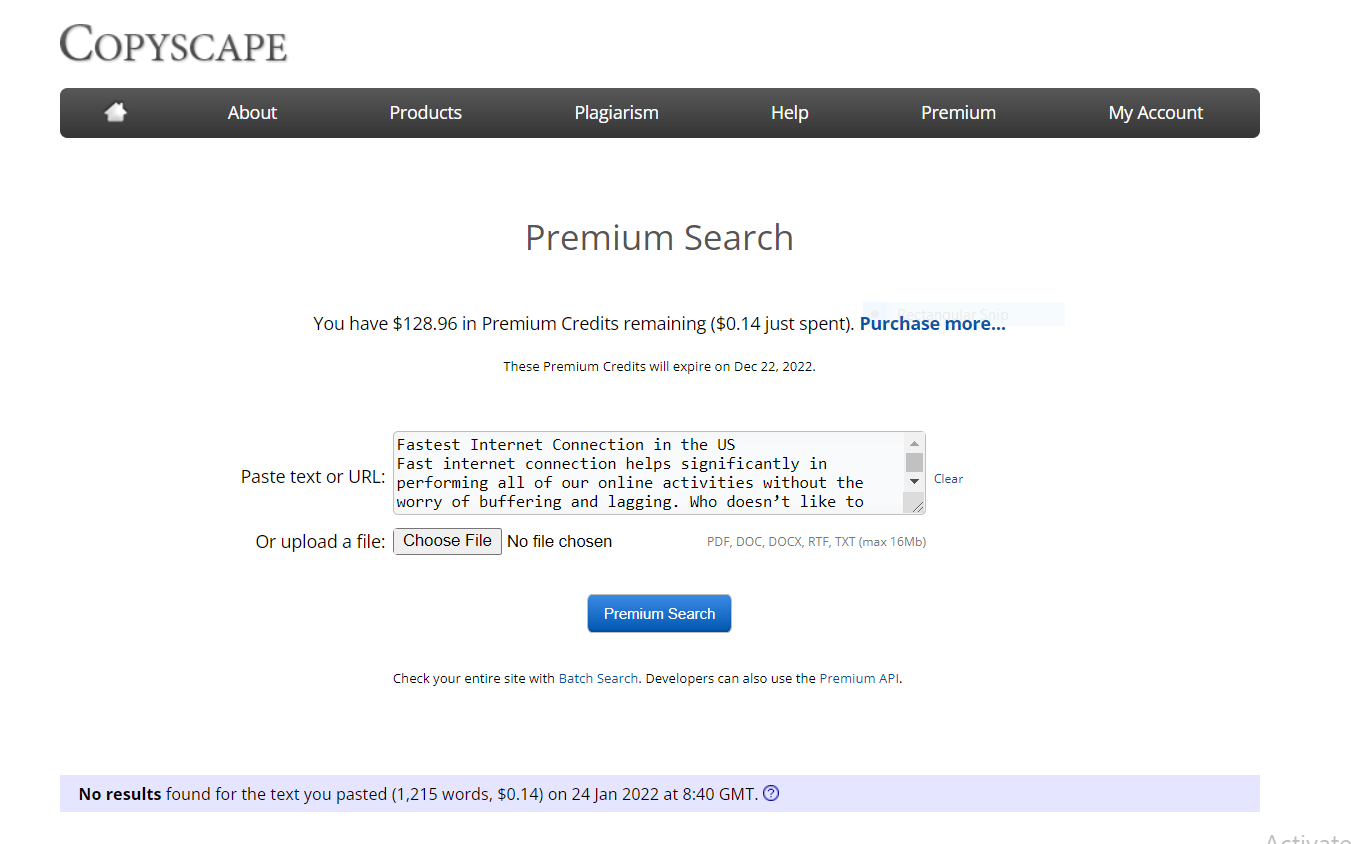Viewport: 1351px width, 844px height.
Task: Click the blue Premium Search button
Action: tap(659, 614)
